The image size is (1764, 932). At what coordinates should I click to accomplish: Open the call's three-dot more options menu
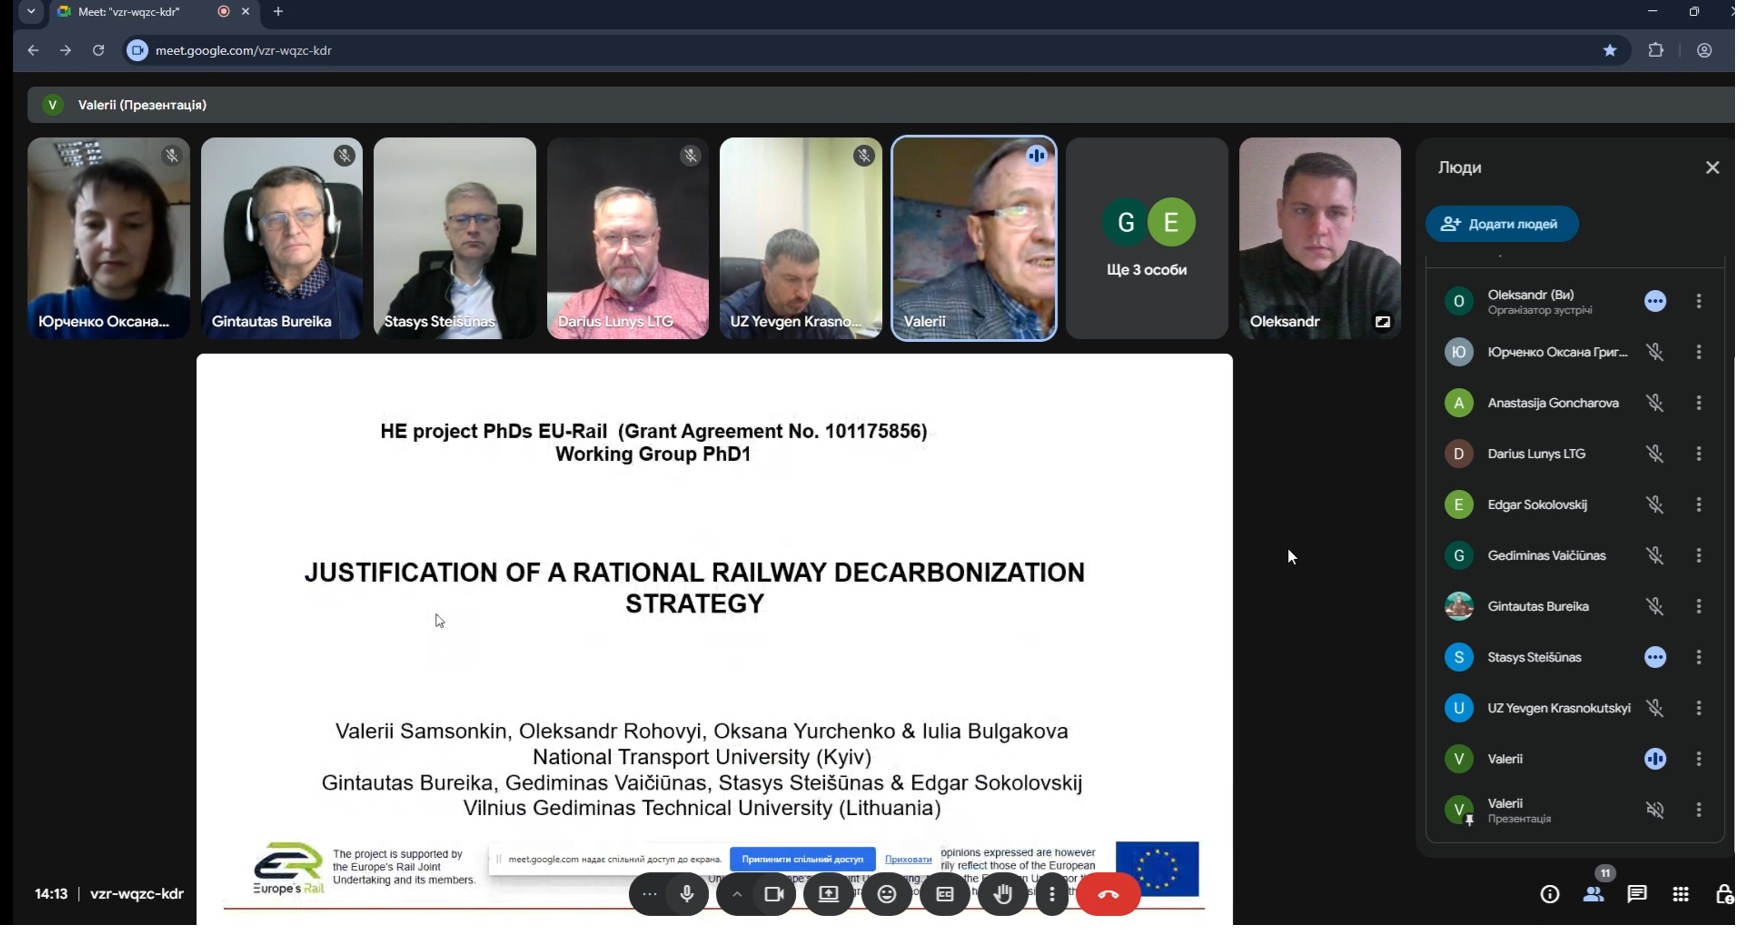(1051, 894)
